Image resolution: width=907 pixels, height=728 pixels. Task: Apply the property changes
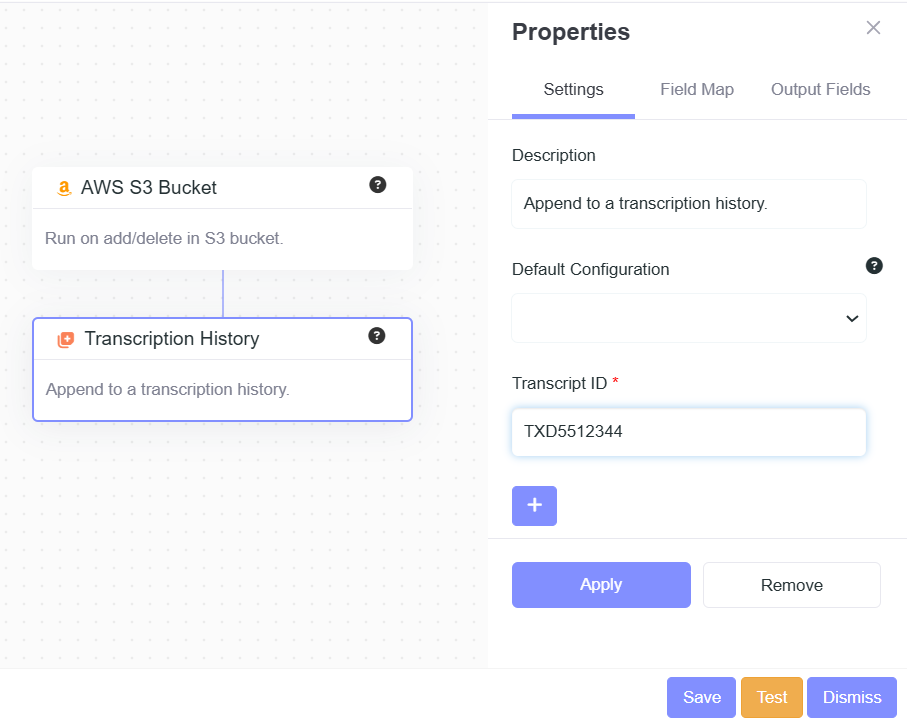pyautogui.click(x=601, y=585)
